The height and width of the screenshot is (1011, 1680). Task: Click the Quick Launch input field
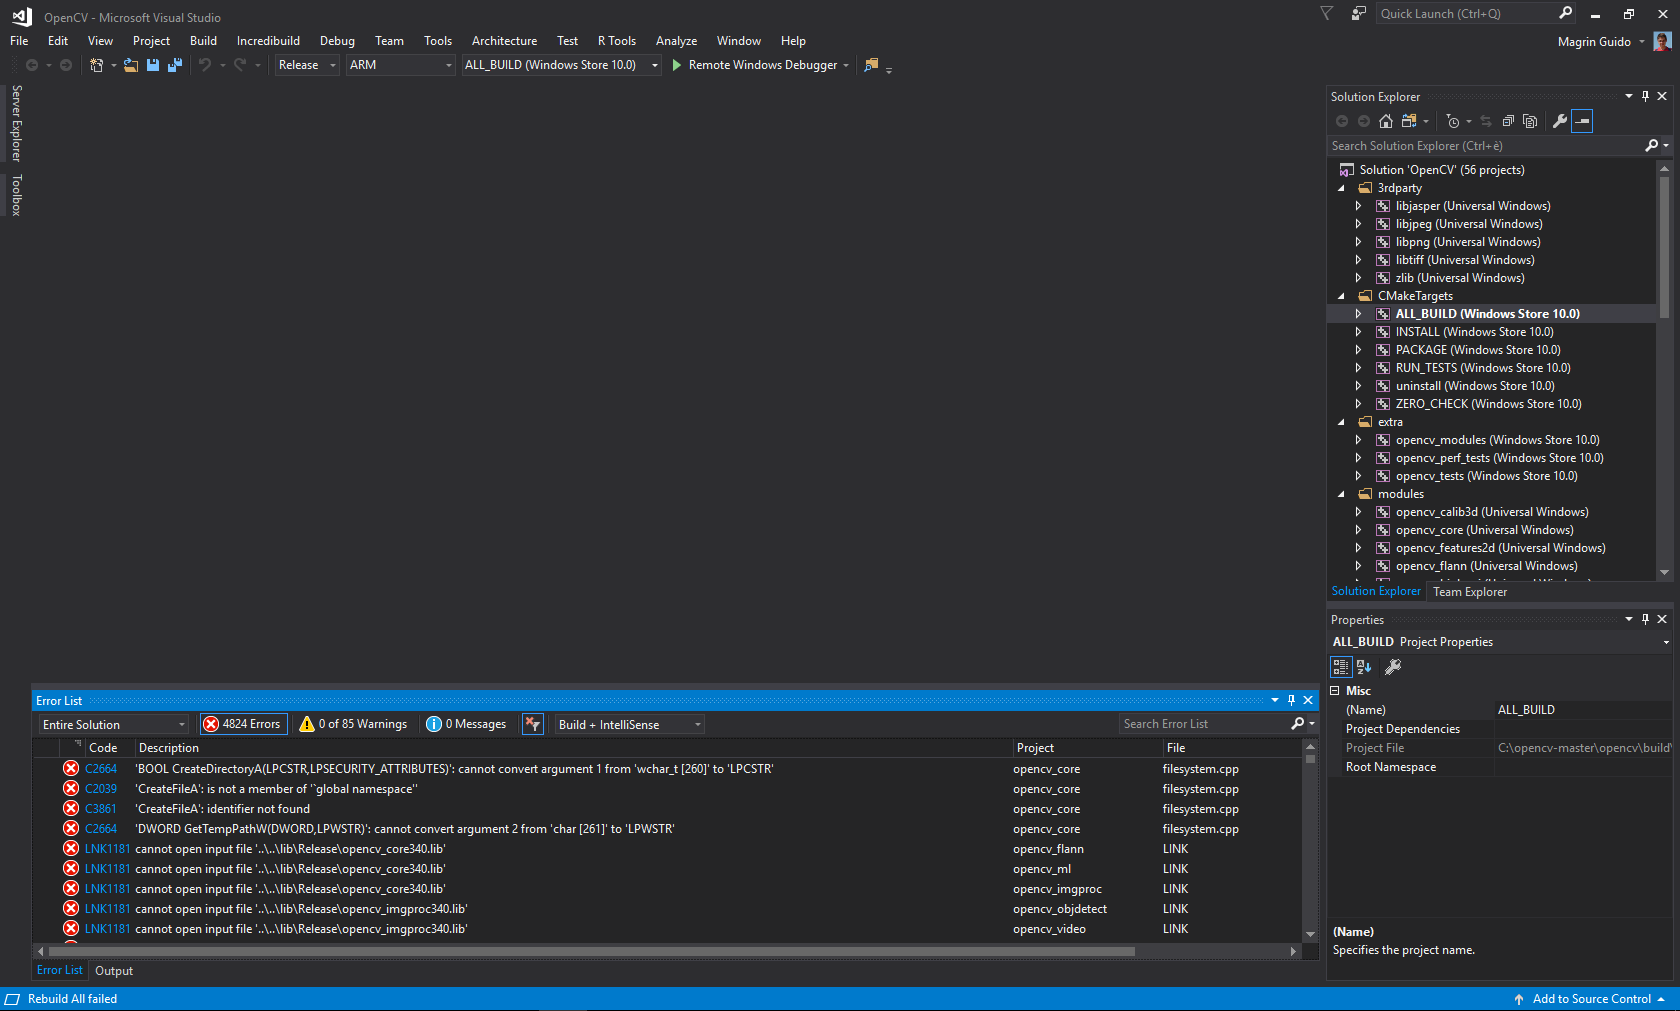click(1466, 13)
